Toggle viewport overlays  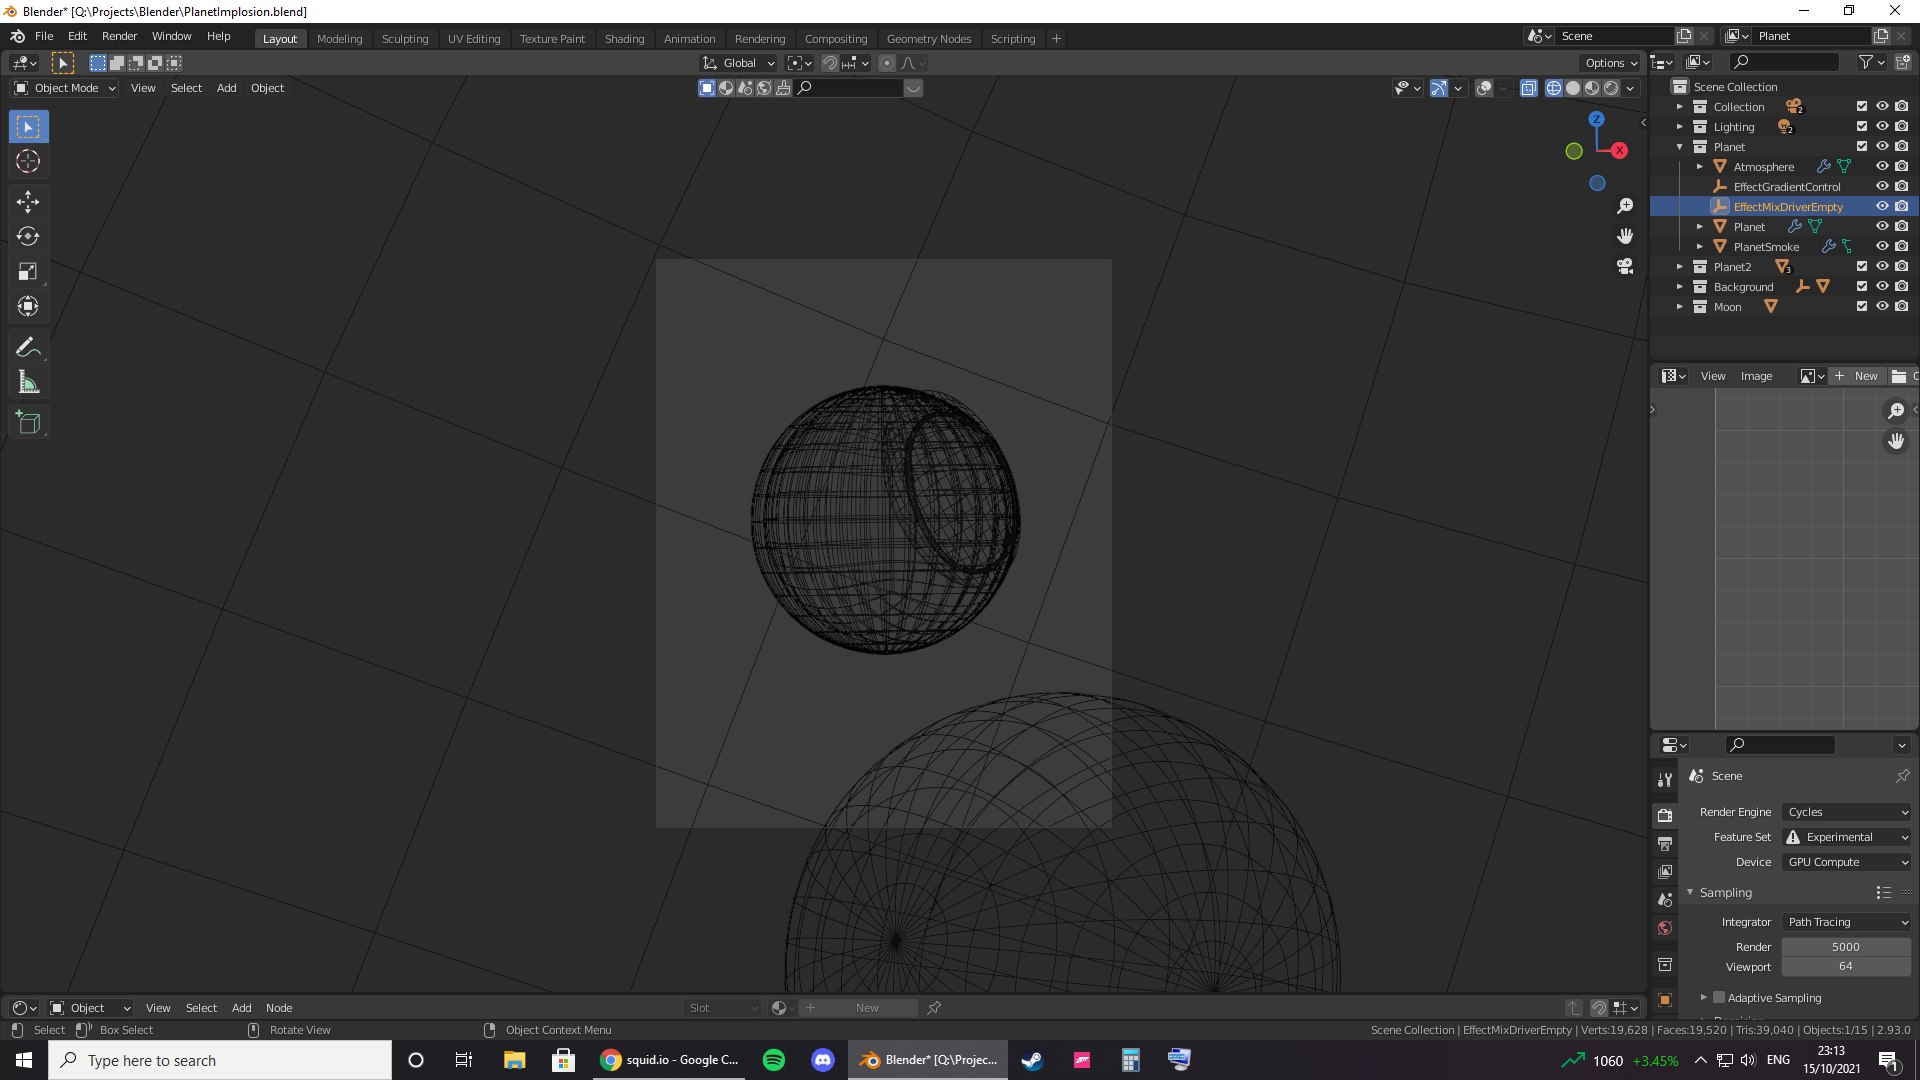coord(1484,88)
